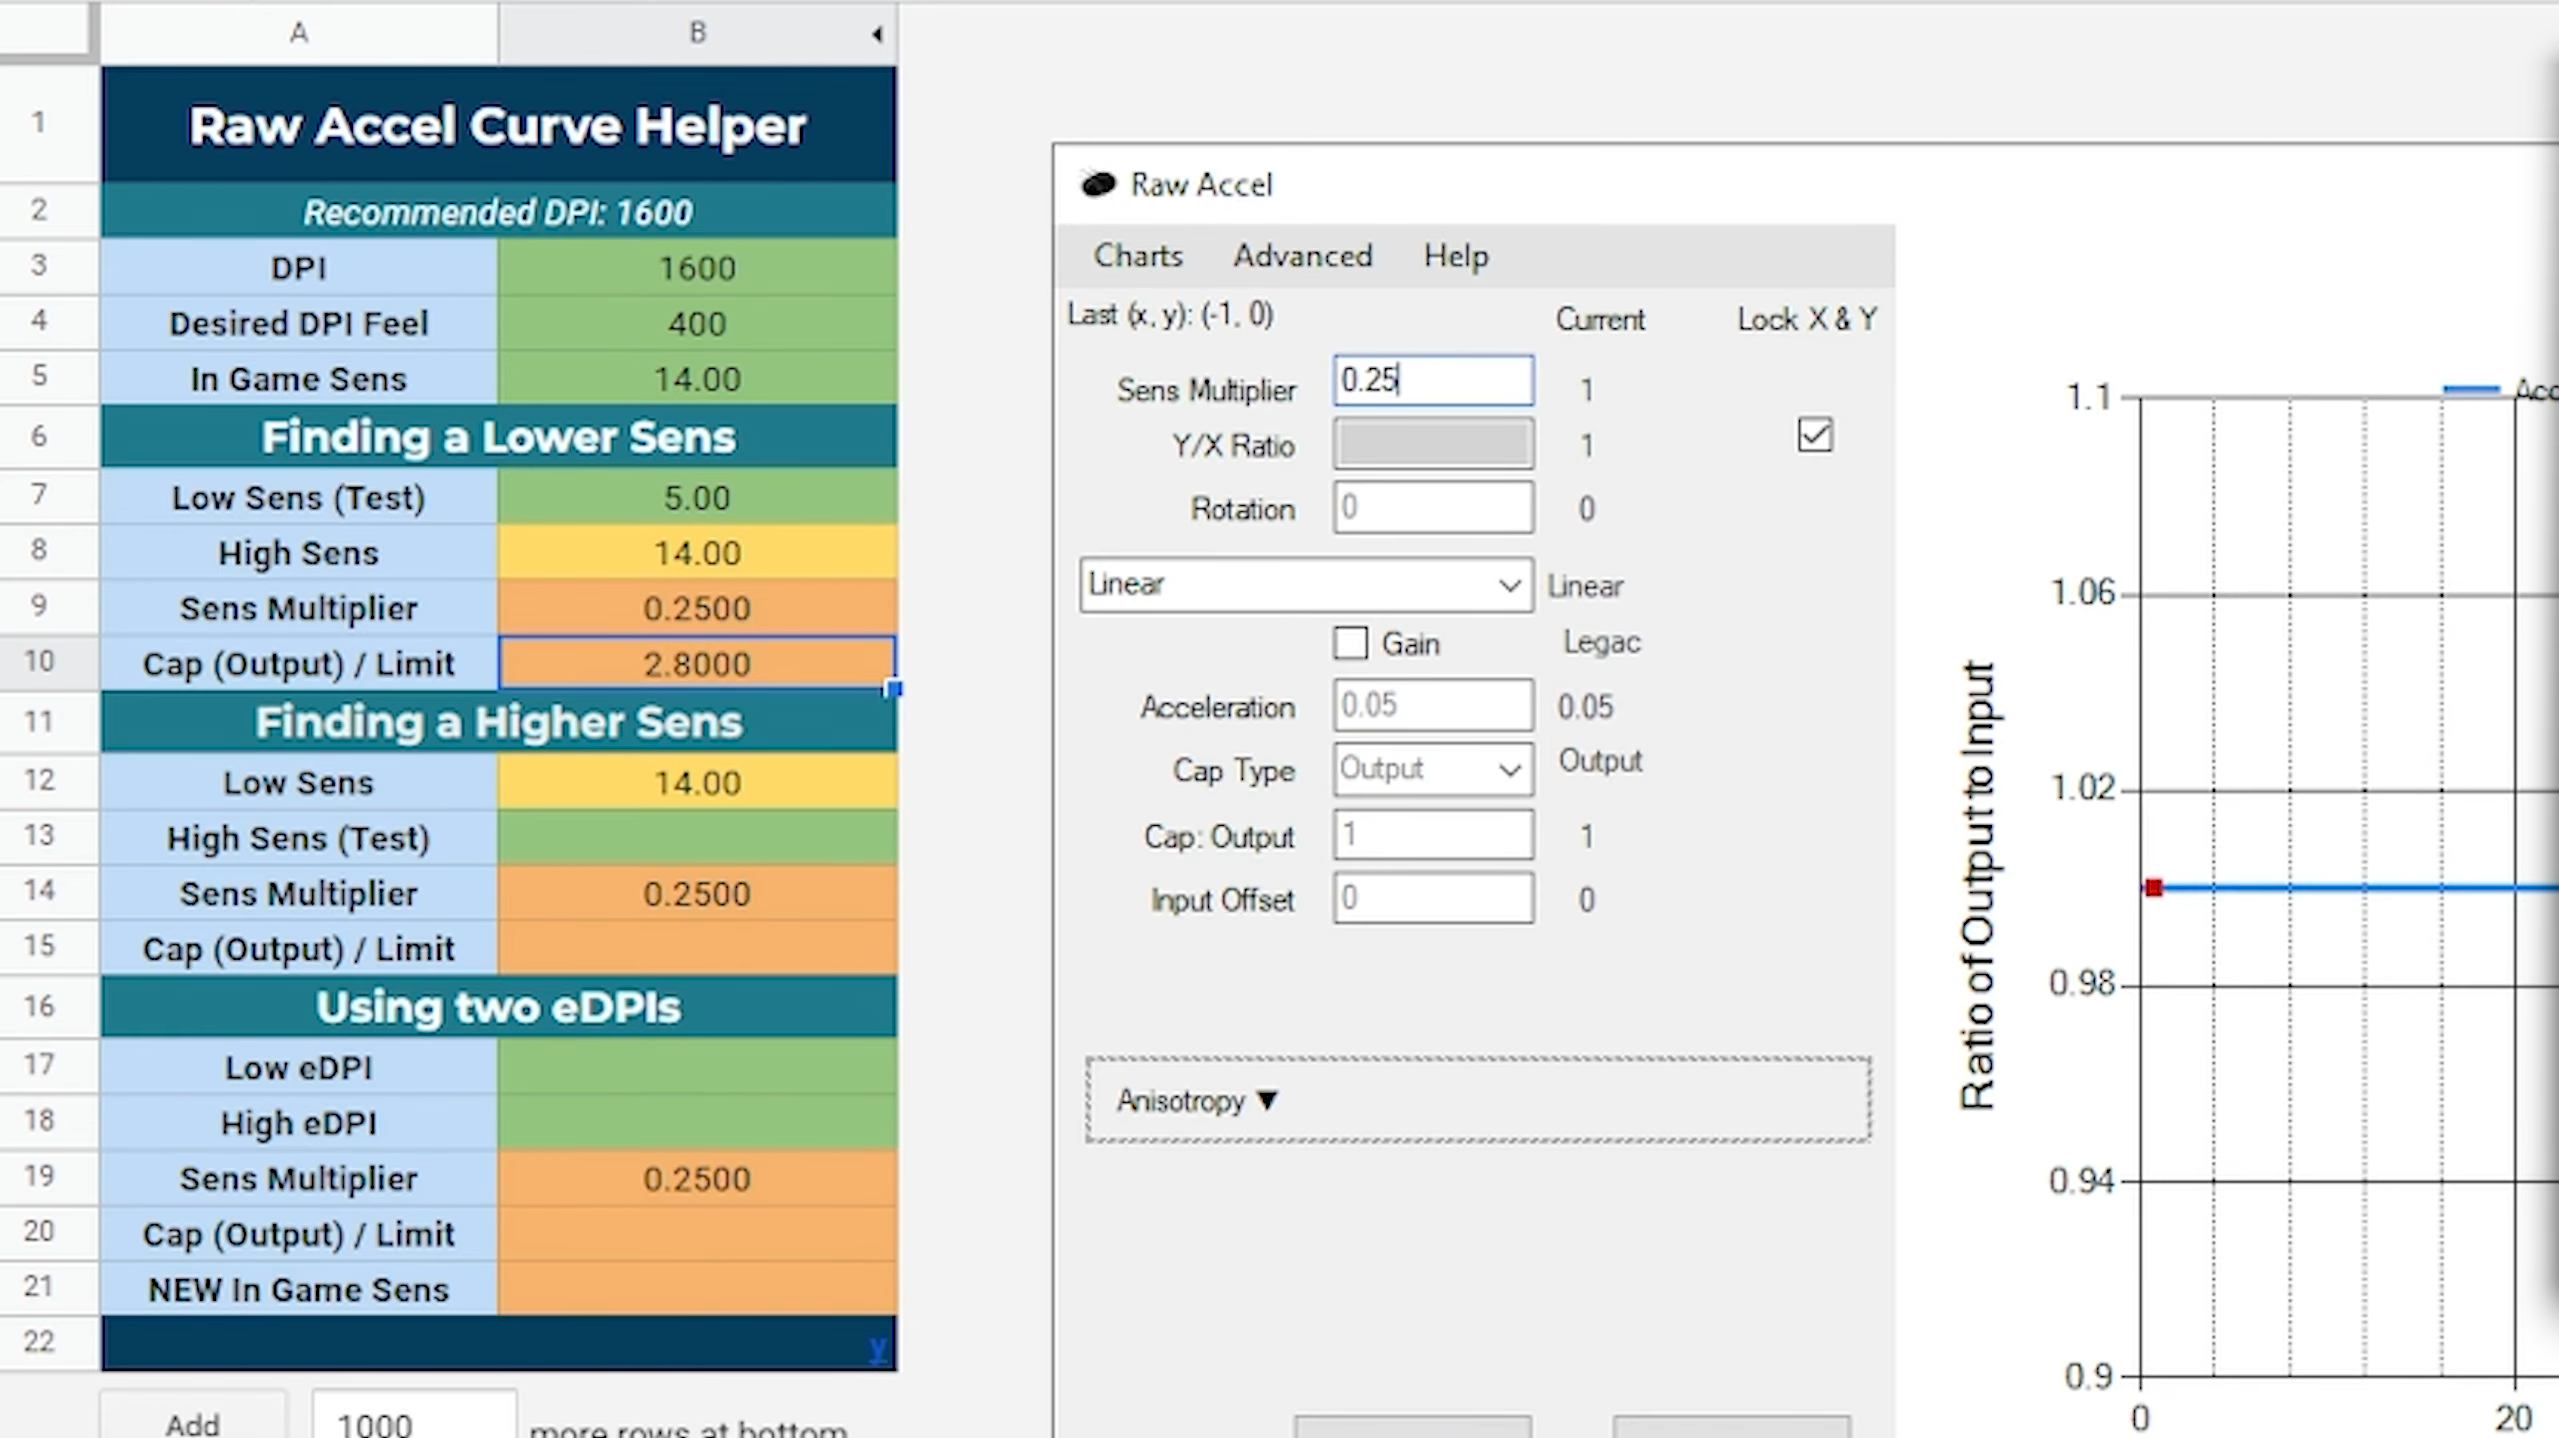
Task: Click the Using two eDPIs header
Action: (x=498, y=1006)
